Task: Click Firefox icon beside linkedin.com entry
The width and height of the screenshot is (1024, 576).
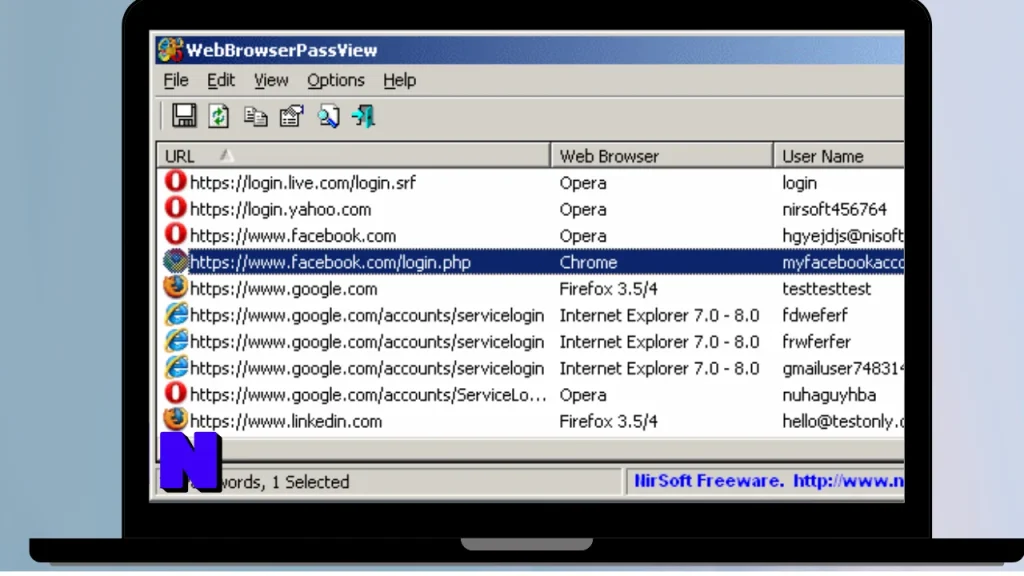Action: [175, 420]
